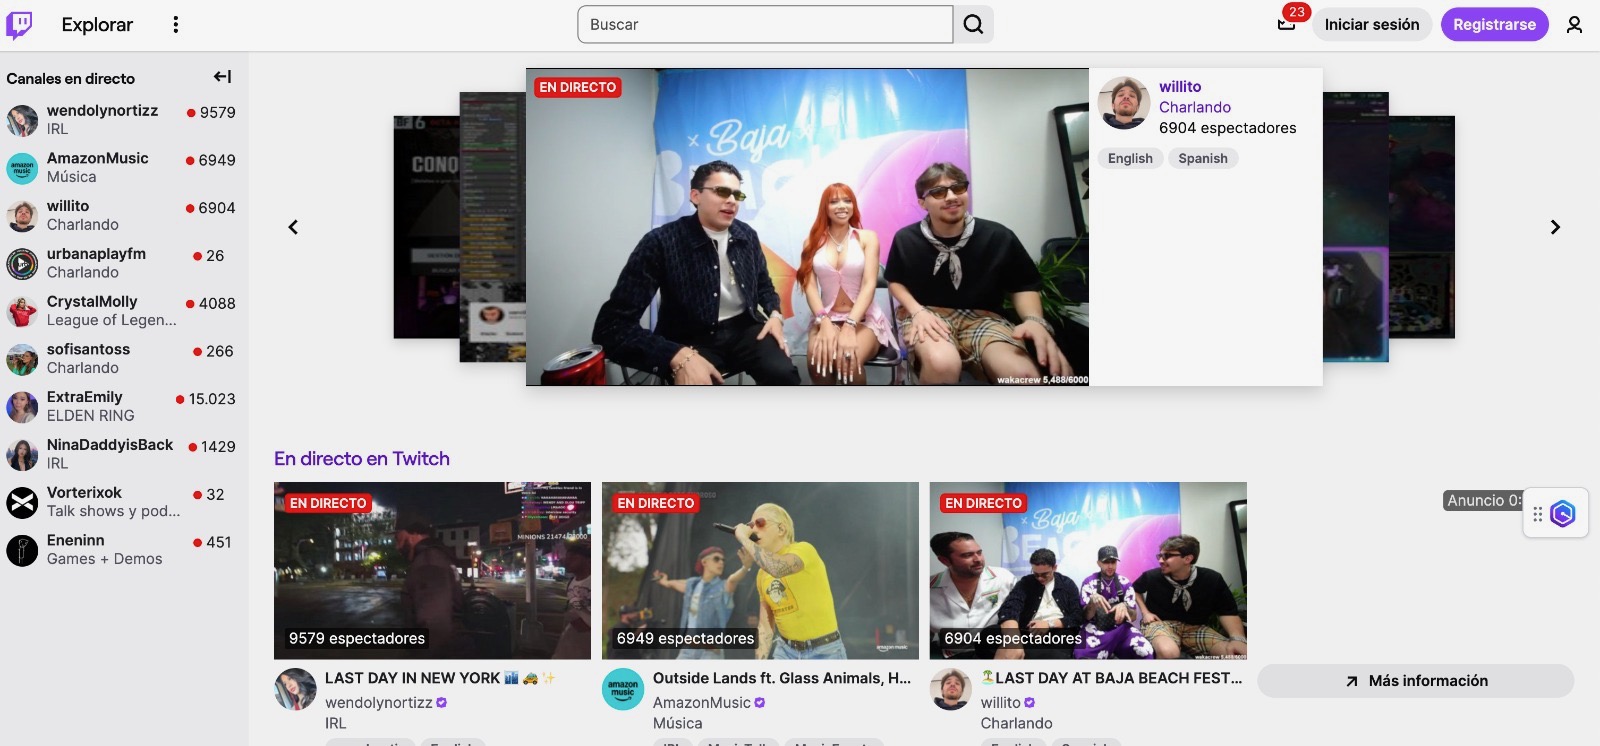Image resolution: width=1600 pixels, height=746 pixels.
Task: Open the 6904 espectadores Baja Beach thumbnail
Action: pos(1088,571)
